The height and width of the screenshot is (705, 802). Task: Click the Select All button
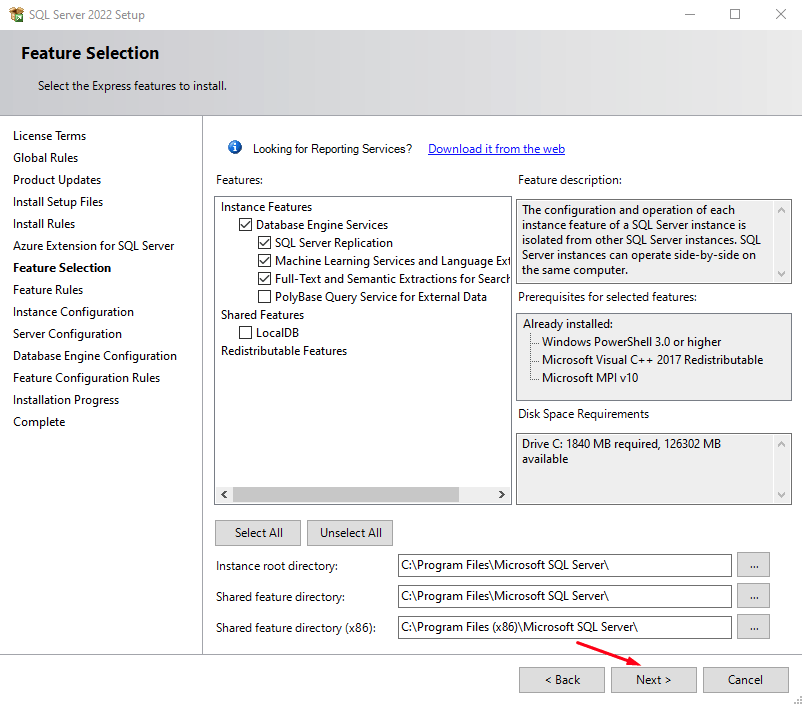pyautogui.click(x=258, y=533)
